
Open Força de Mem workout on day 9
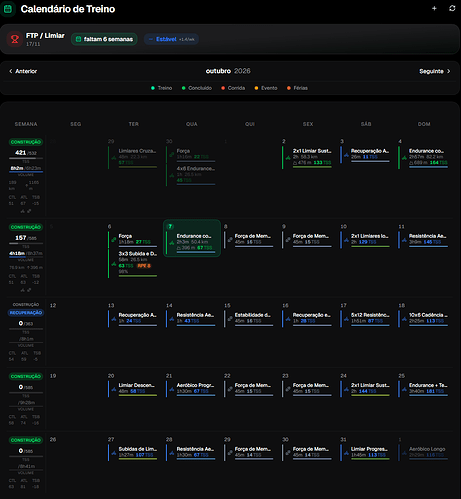pos(307,240)
